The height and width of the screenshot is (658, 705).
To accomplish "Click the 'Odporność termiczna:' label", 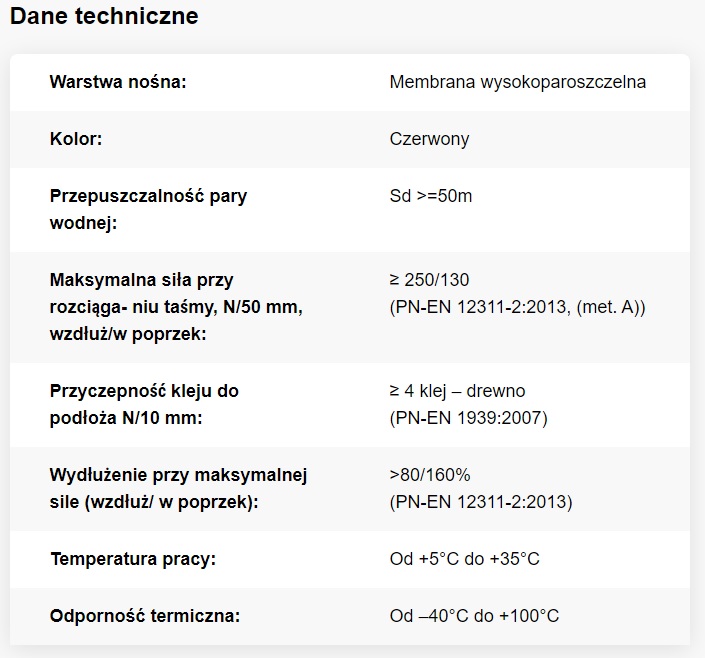I will 145,616.
